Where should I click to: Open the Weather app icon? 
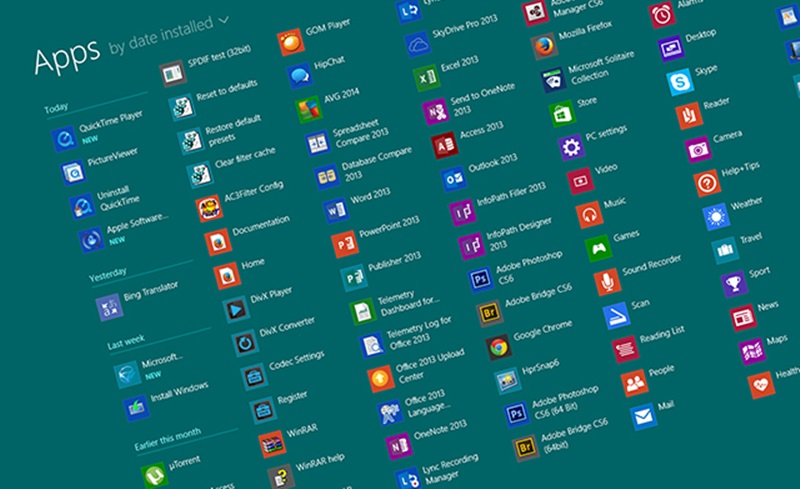[716, 217]
